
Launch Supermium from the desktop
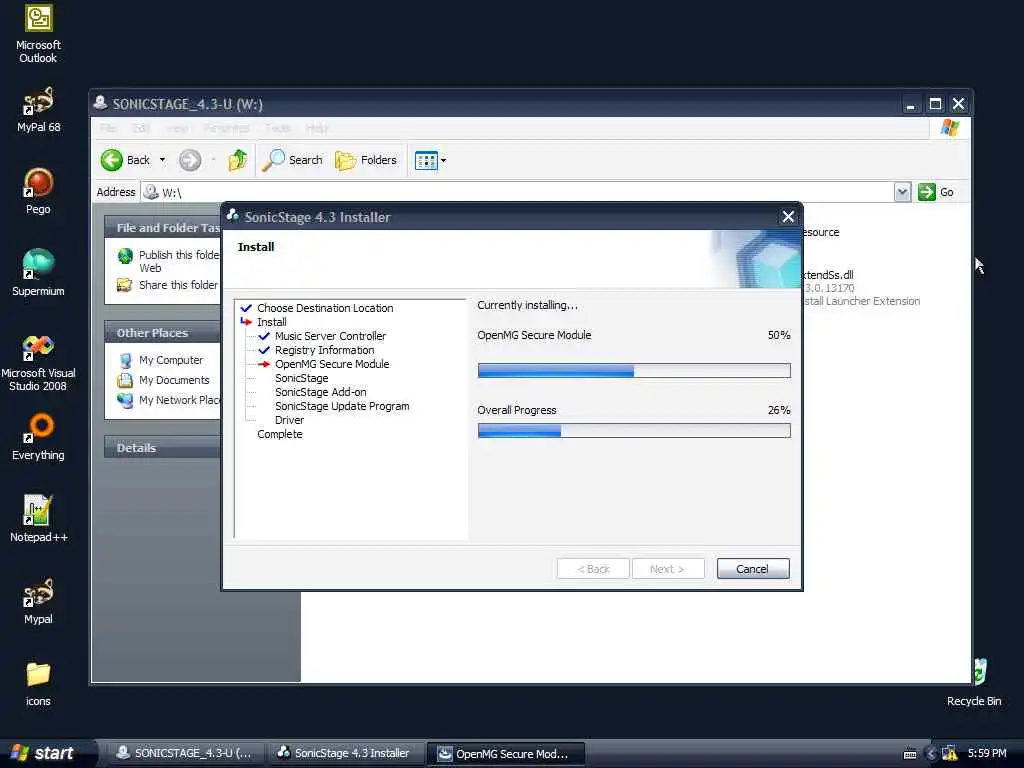pos(38,273)
